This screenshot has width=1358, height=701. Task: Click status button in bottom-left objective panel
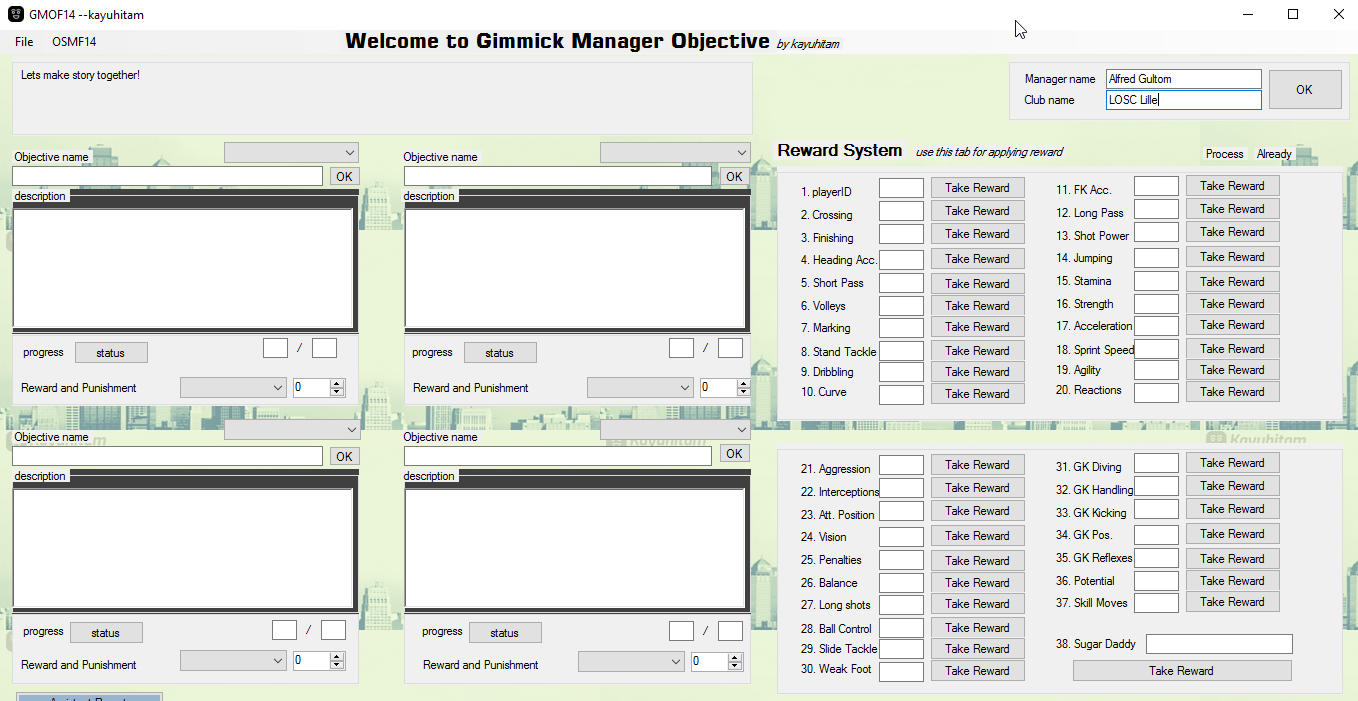pyautogui.click(x=106, y=633)
